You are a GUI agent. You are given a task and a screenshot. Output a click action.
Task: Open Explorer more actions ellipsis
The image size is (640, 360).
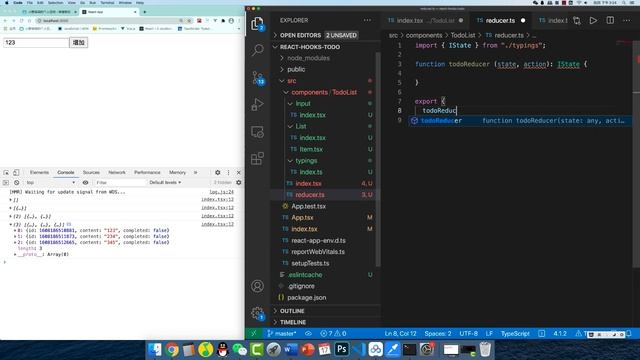[367, 20]
